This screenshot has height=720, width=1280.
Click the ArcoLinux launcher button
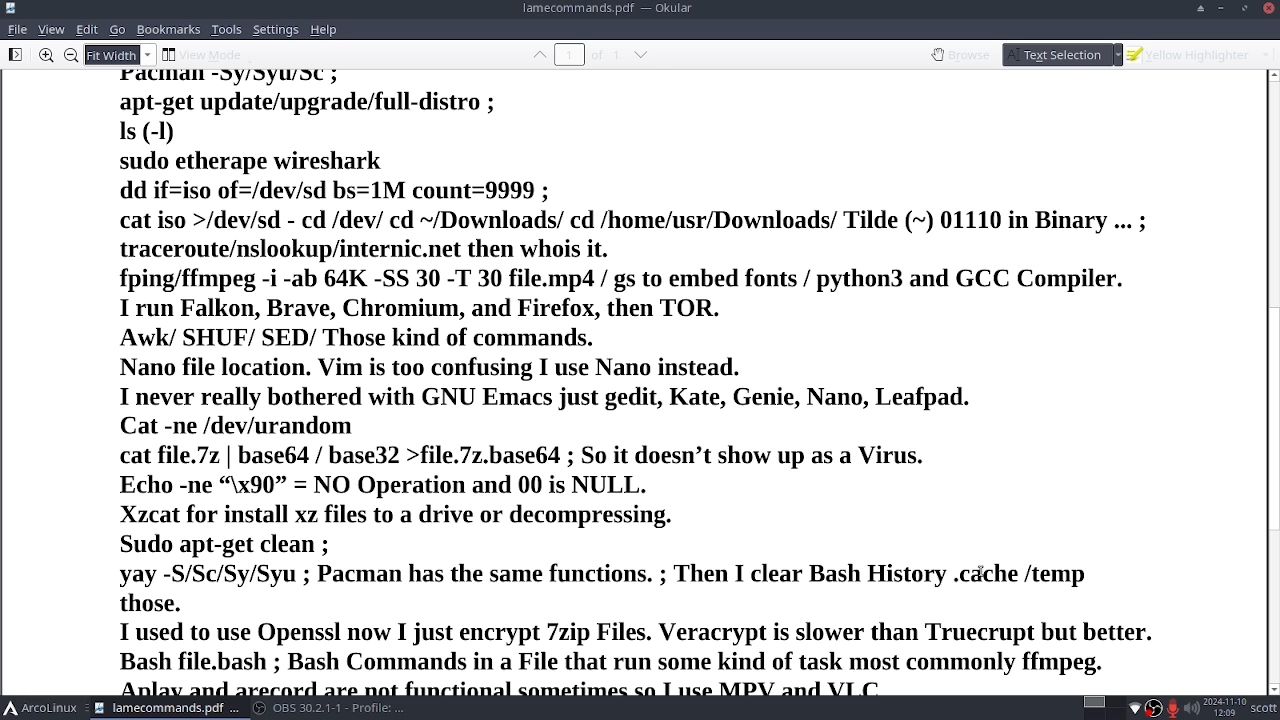click(x=40, y=708)
